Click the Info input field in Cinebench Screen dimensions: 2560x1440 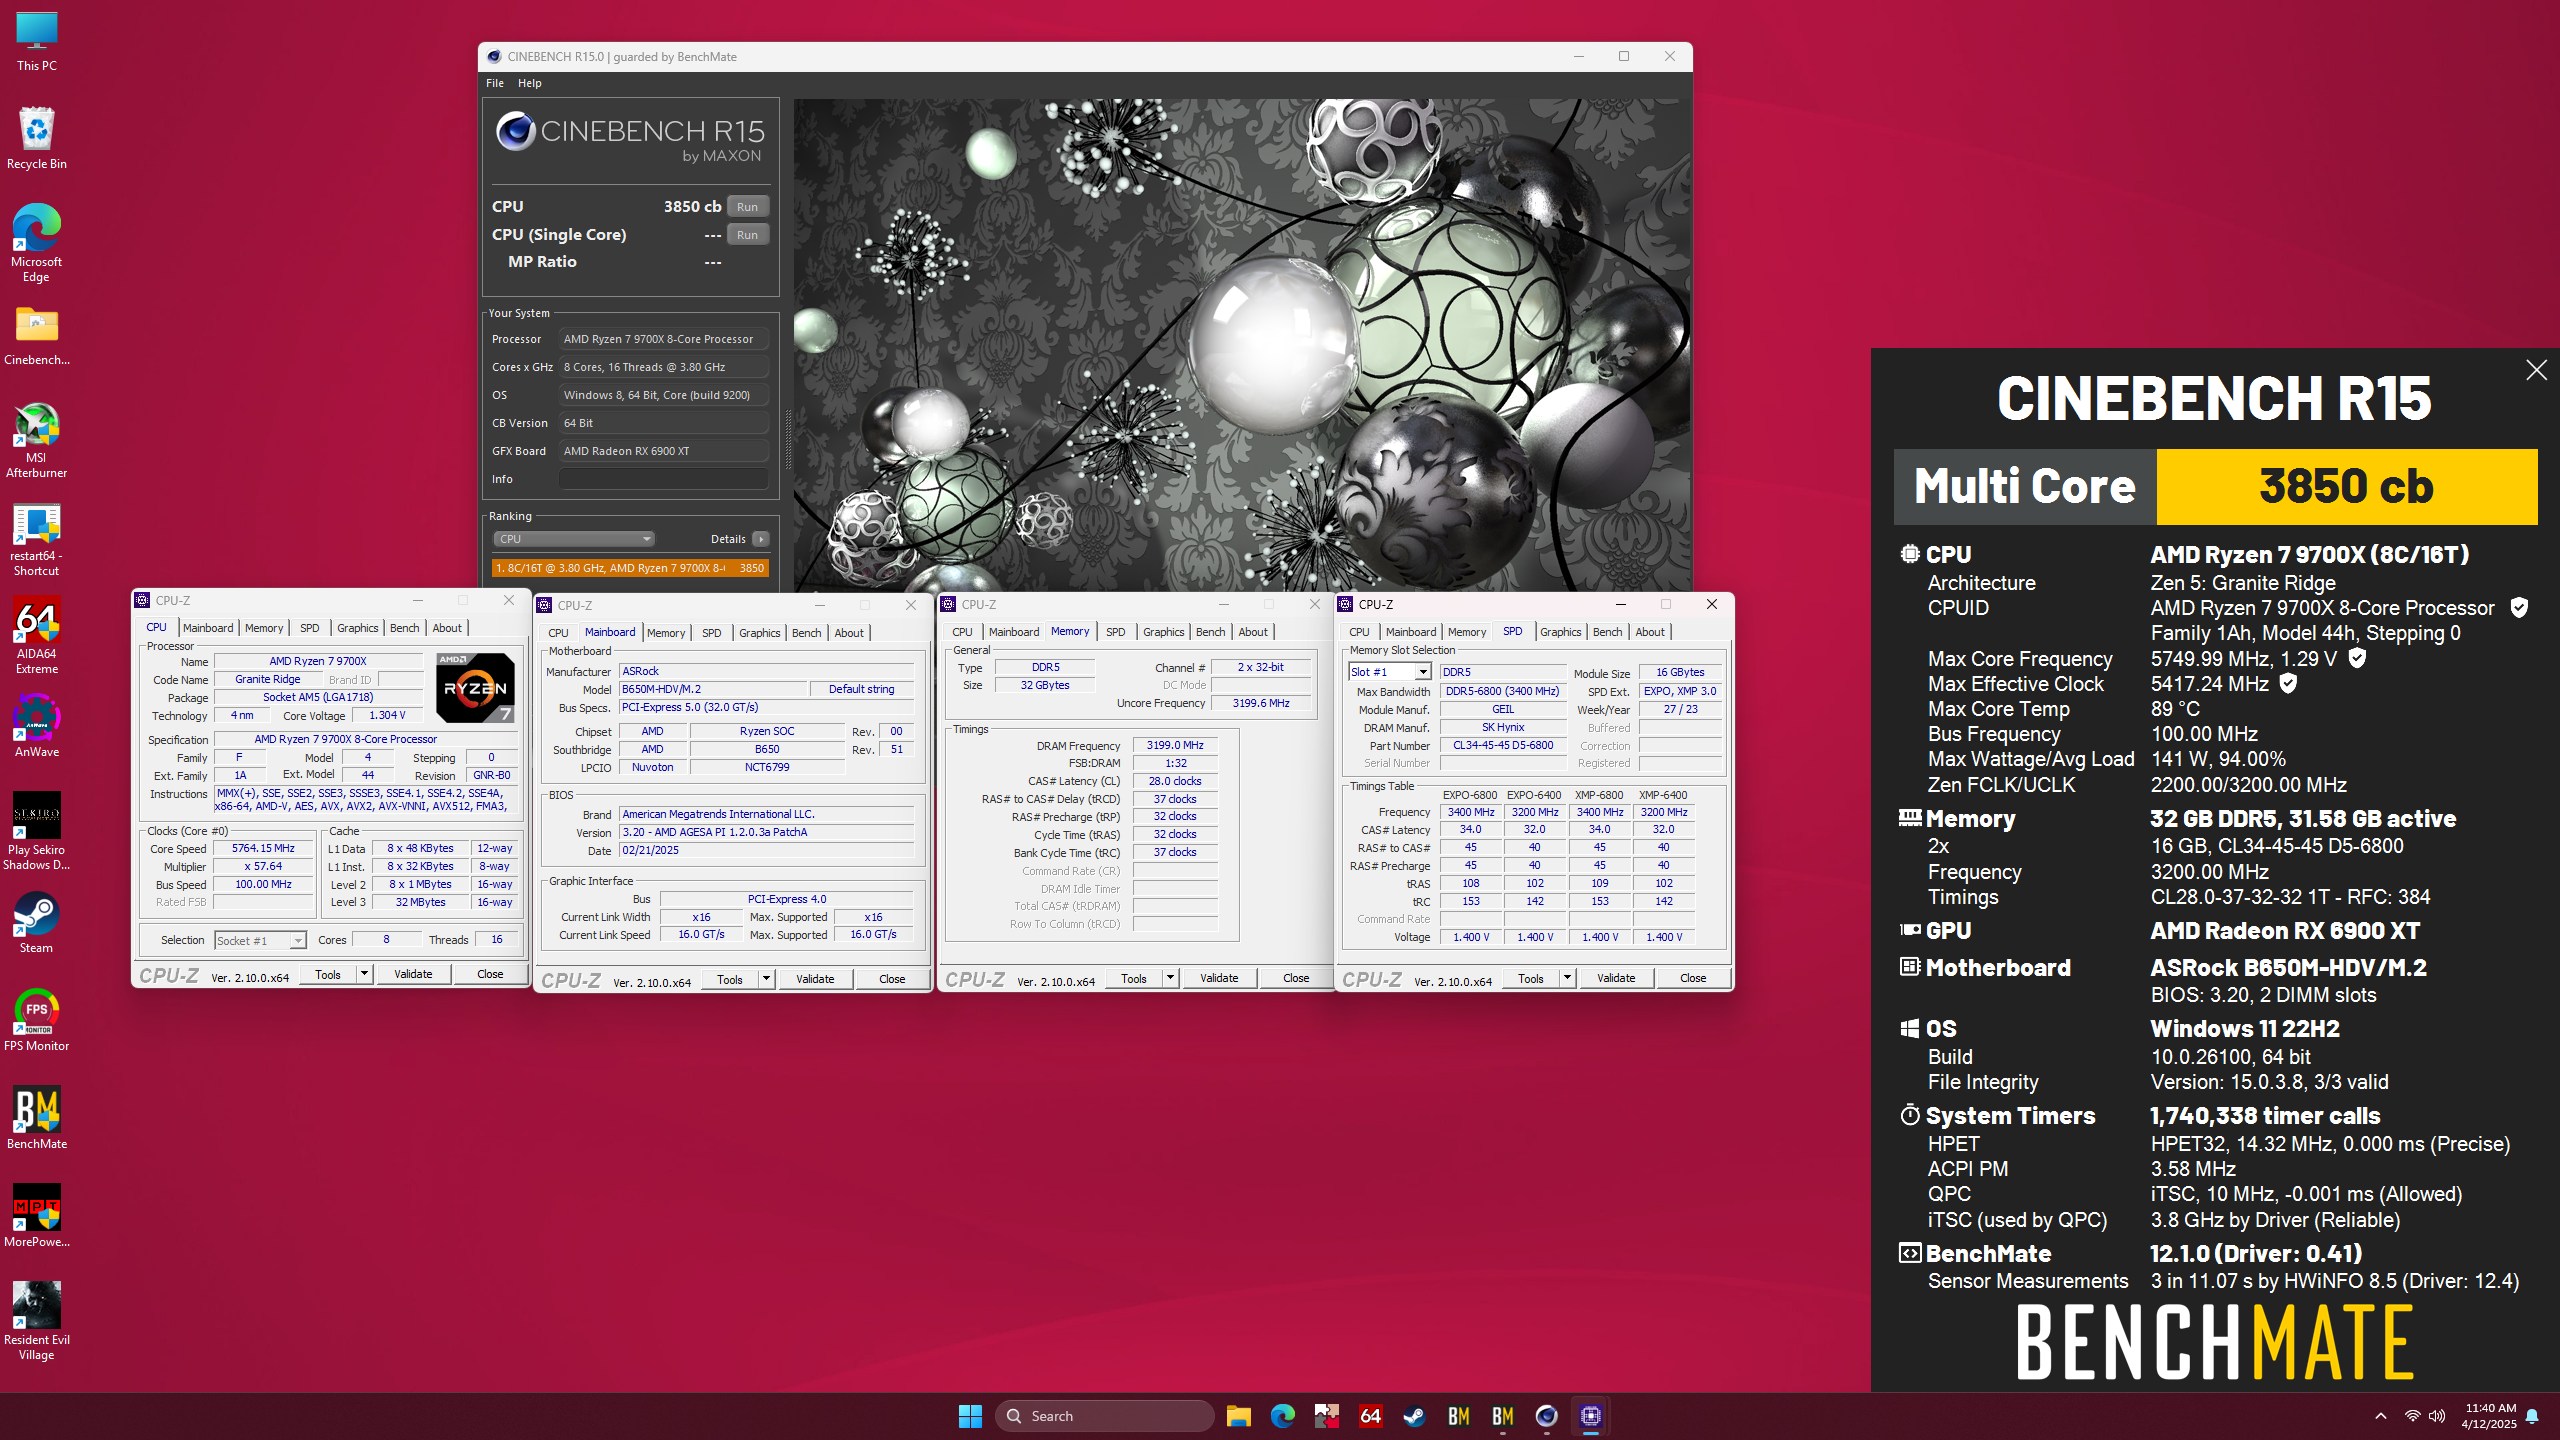click(x=663, y=479)
